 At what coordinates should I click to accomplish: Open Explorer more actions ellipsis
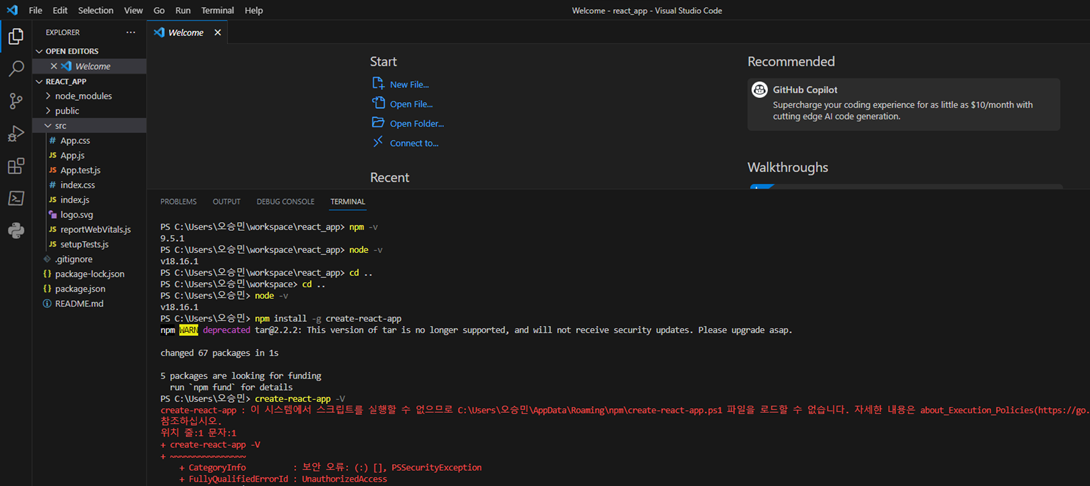131,32
